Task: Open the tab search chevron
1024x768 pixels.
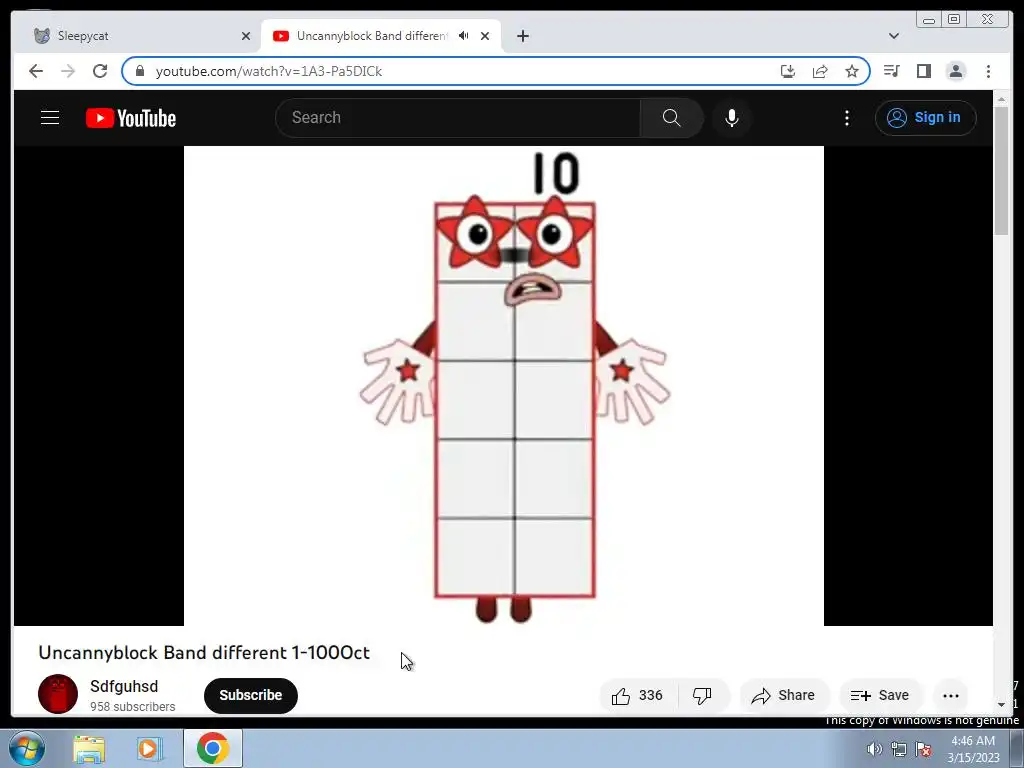Action: [894, 36]
